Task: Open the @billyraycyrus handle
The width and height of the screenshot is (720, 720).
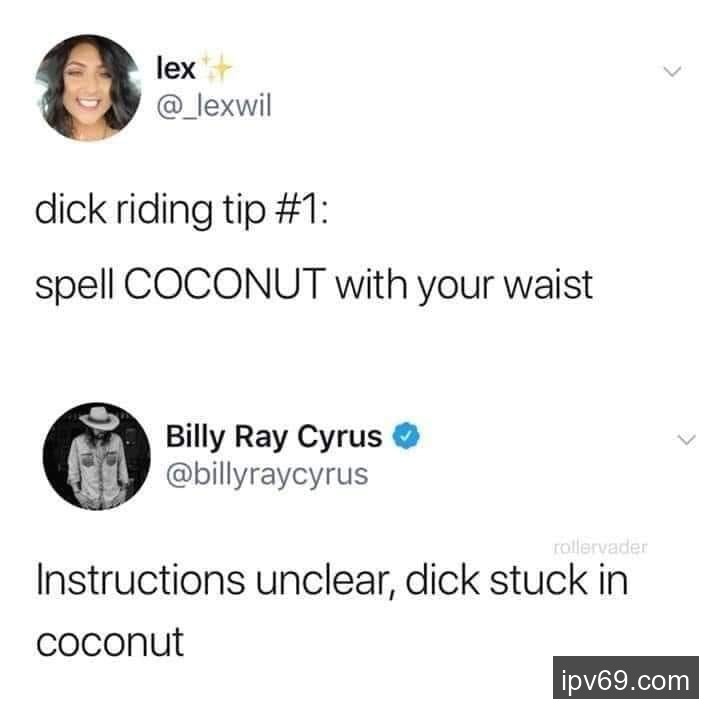Action: click(267, 475)
